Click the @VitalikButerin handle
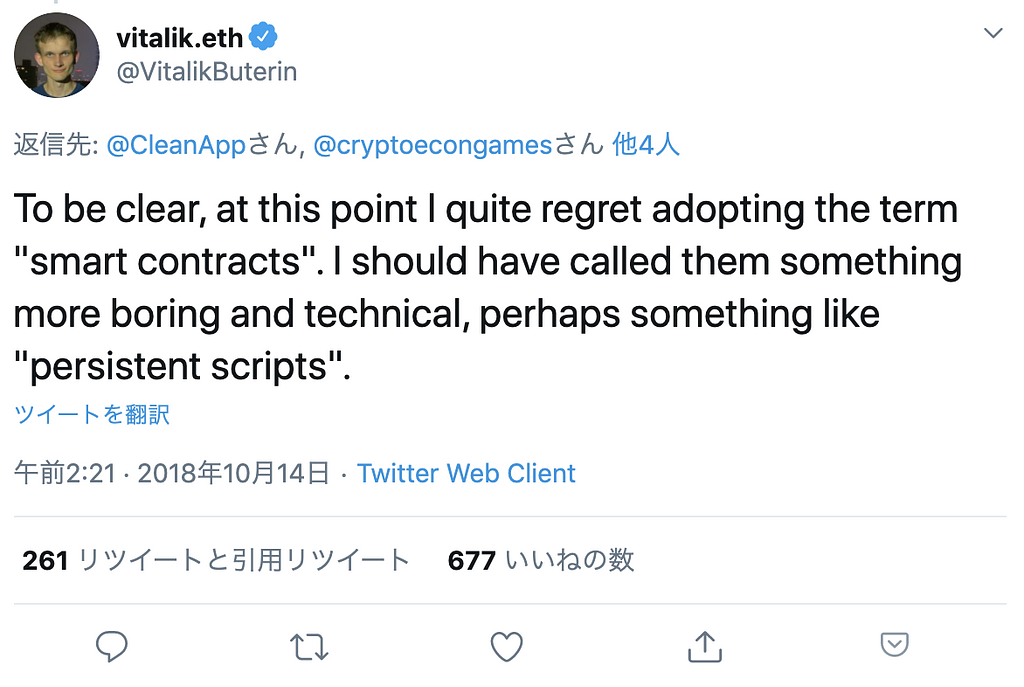Image resolution: width=1024 pixels, height=687 pixels. [207, 73]
